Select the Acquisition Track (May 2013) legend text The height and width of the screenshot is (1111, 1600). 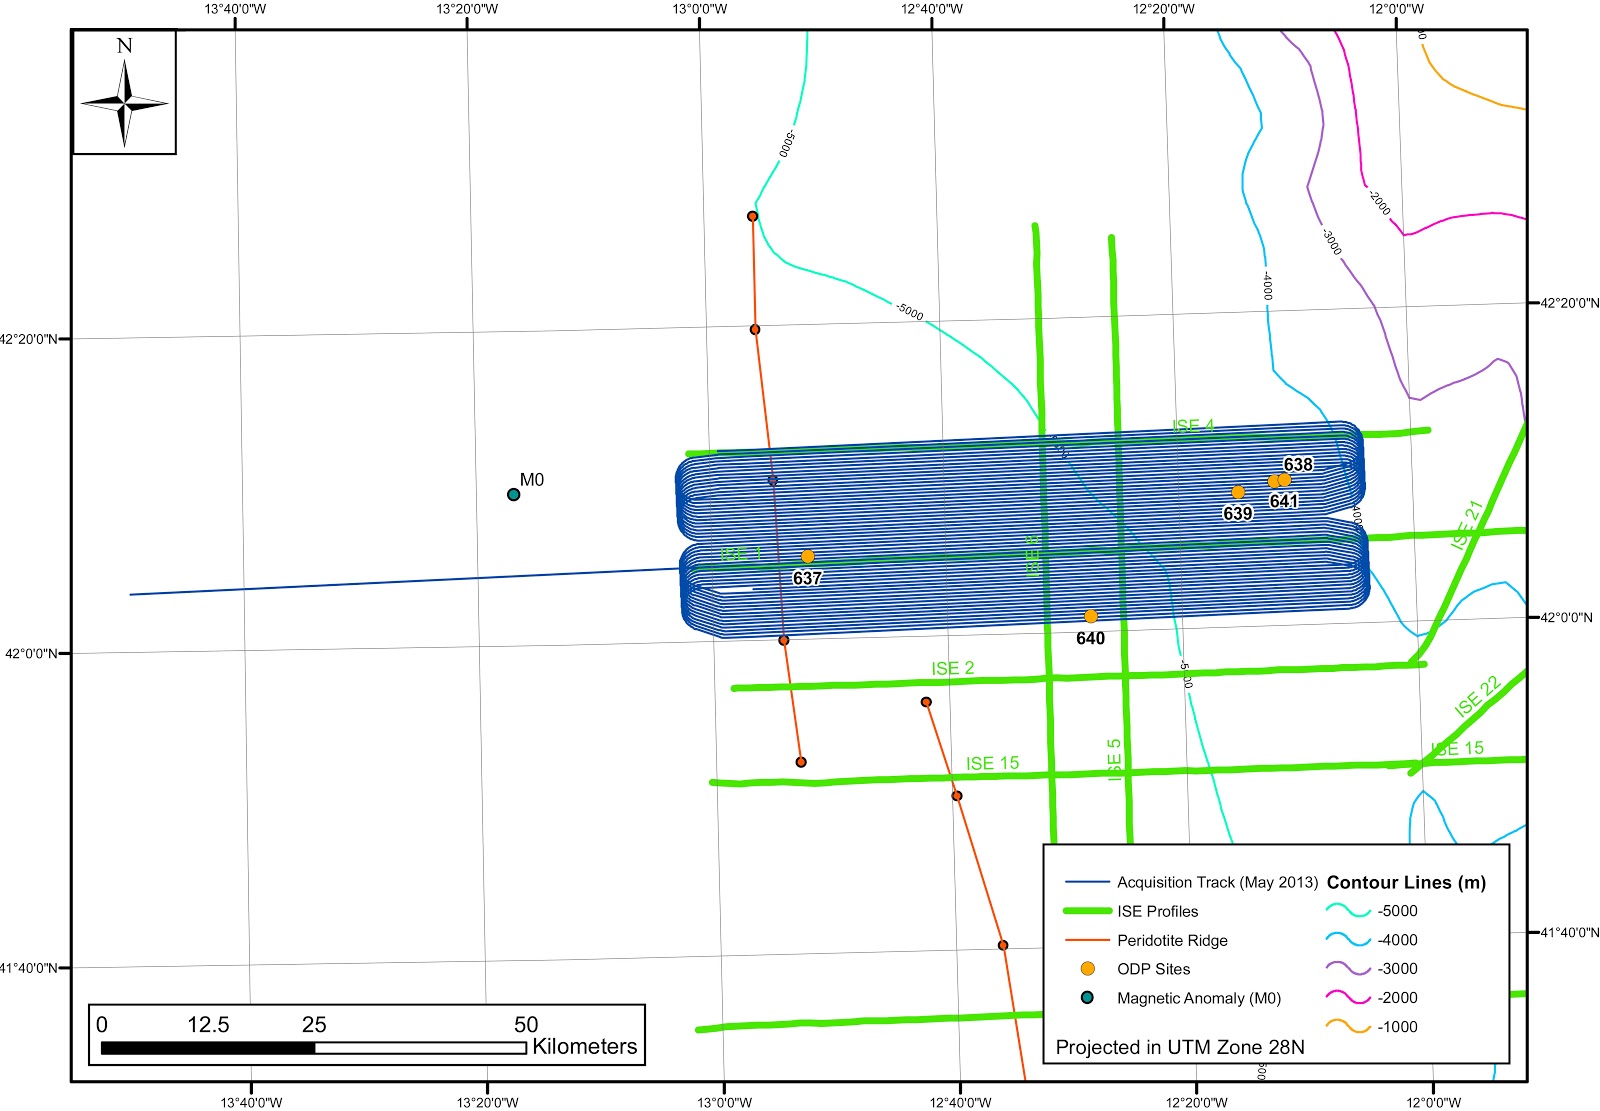[1217, 882]
